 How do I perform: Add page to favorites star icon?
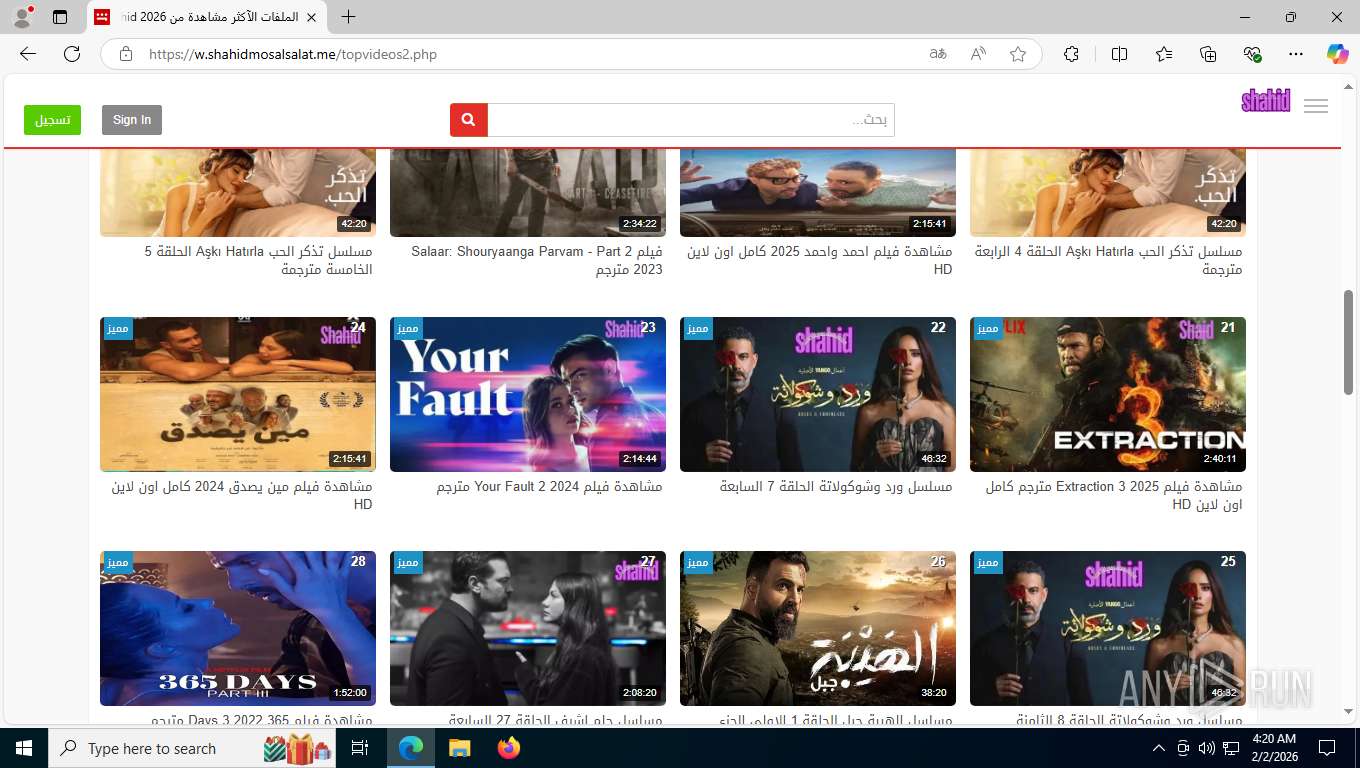(x=1018, y=54)
